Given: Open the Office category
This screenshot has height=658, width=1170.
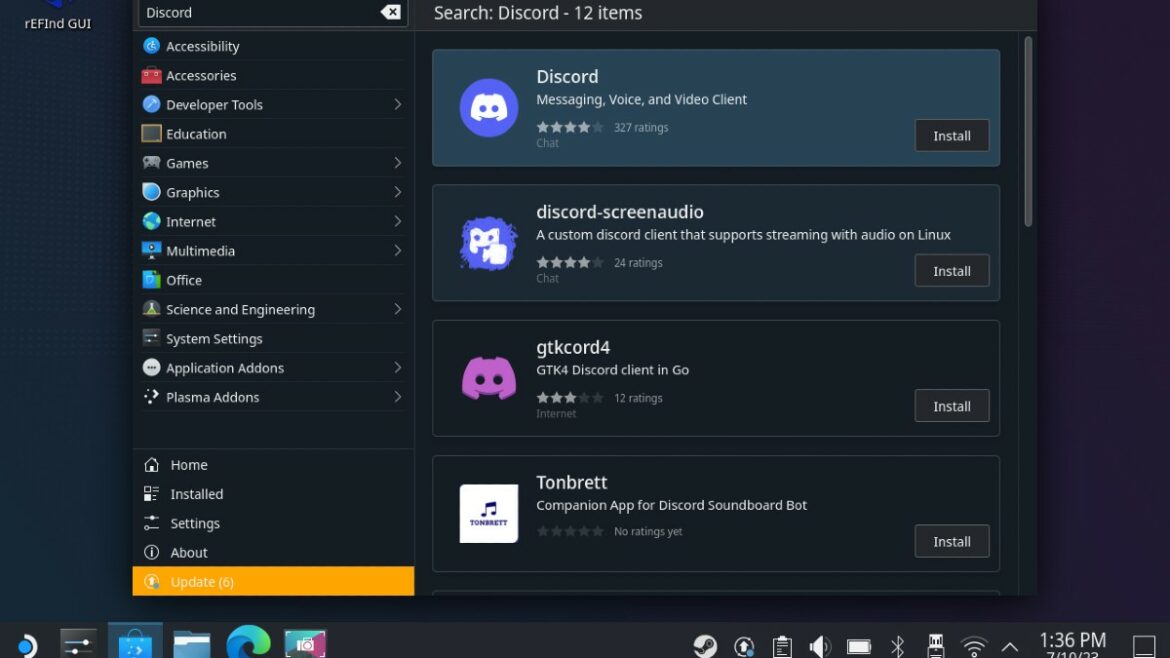Looking at the screenshot, I should pyautogui.click(x=272, y=280).
